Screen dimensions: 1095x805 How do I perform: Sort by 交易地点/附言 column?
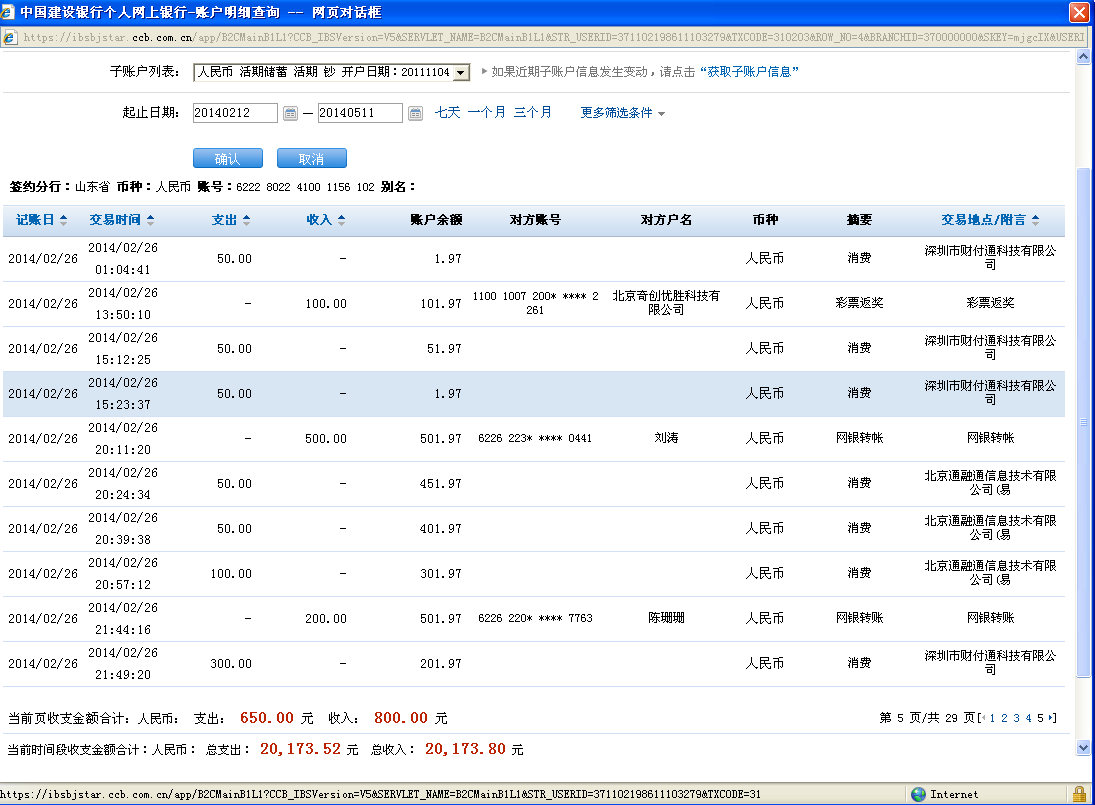(989, 220)
